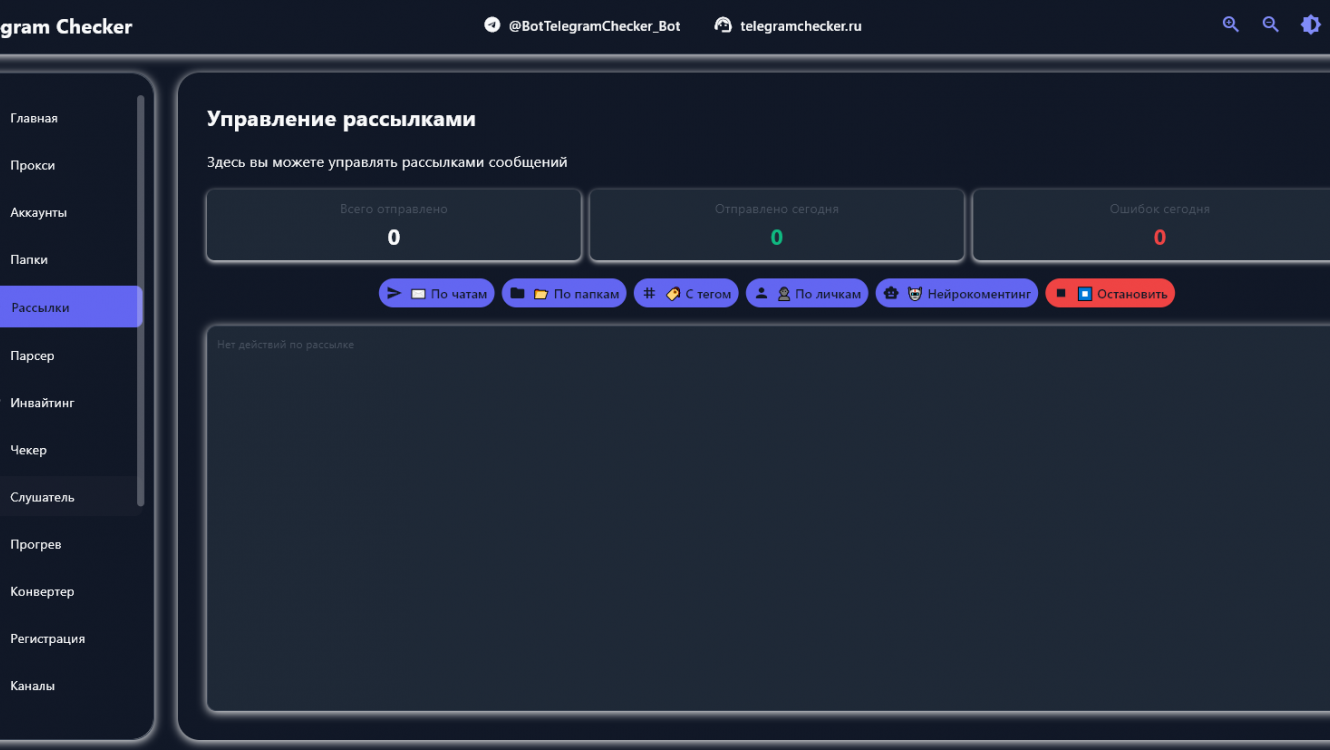Open Инвайтинг from the sidebar
This screenshot has width=1330, height=750.
coord(42,402)
